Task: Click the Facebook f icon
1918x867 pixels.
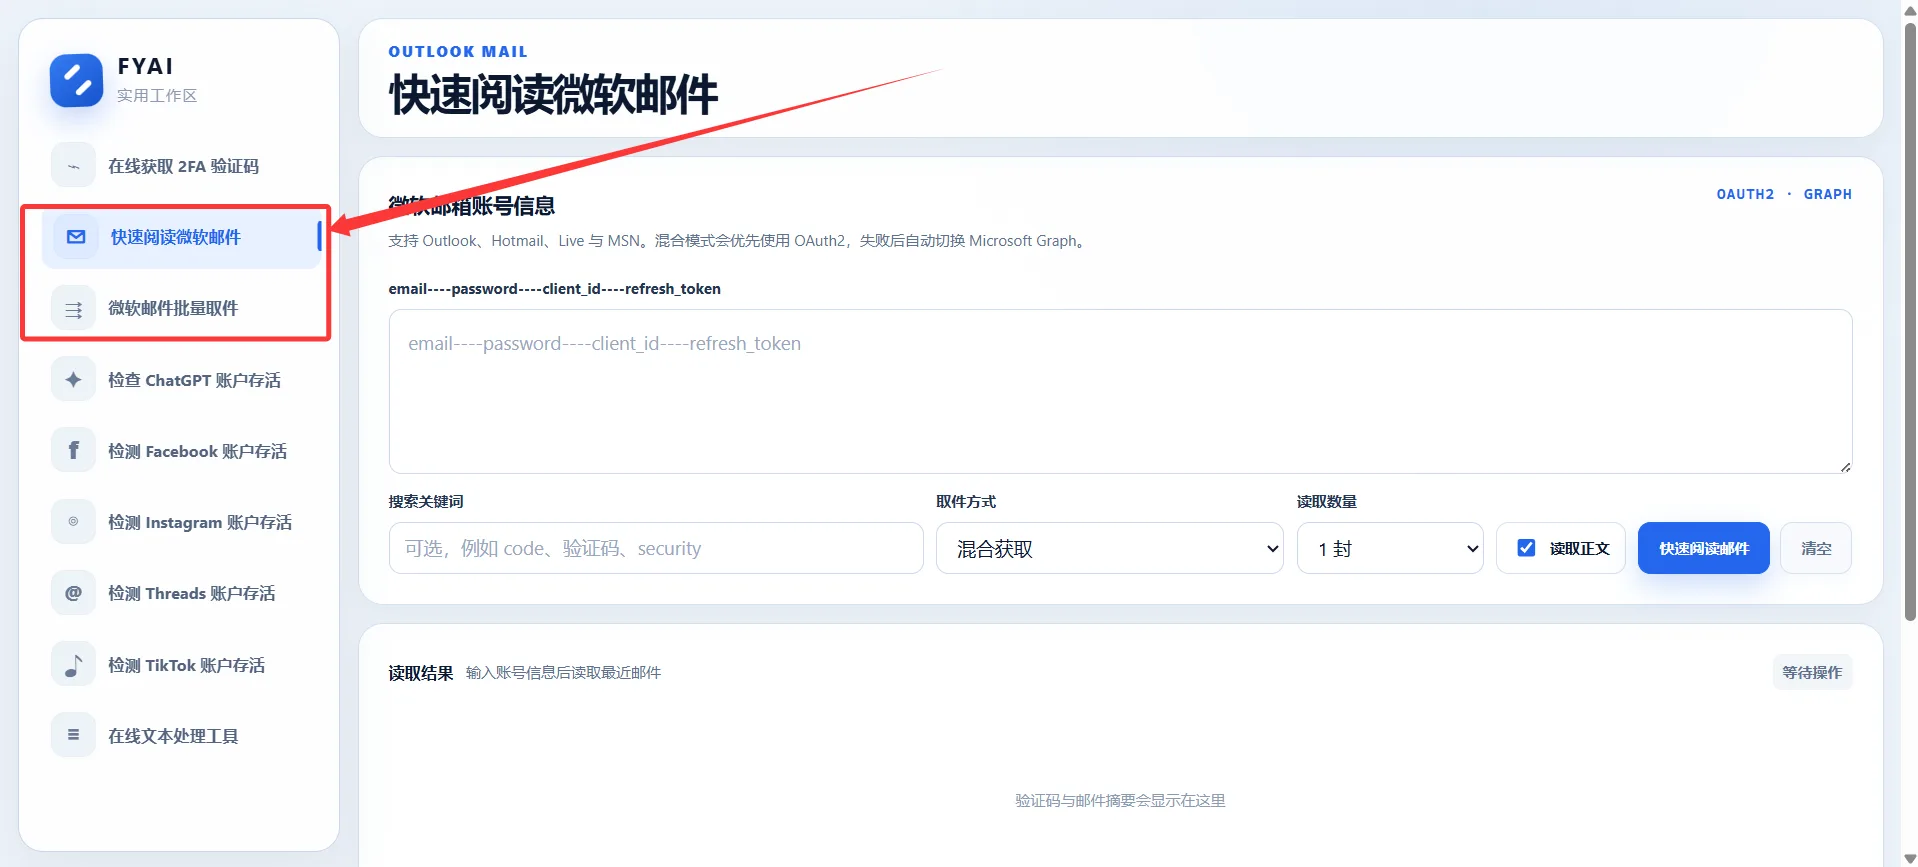Action: coord(73,451)
